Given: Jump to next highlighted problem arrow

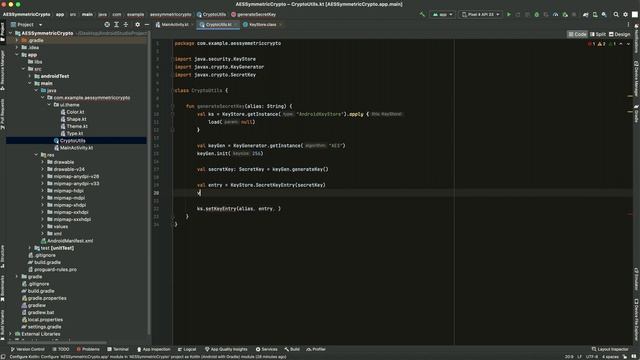Looking at the screenshot, I should [628, 44].
